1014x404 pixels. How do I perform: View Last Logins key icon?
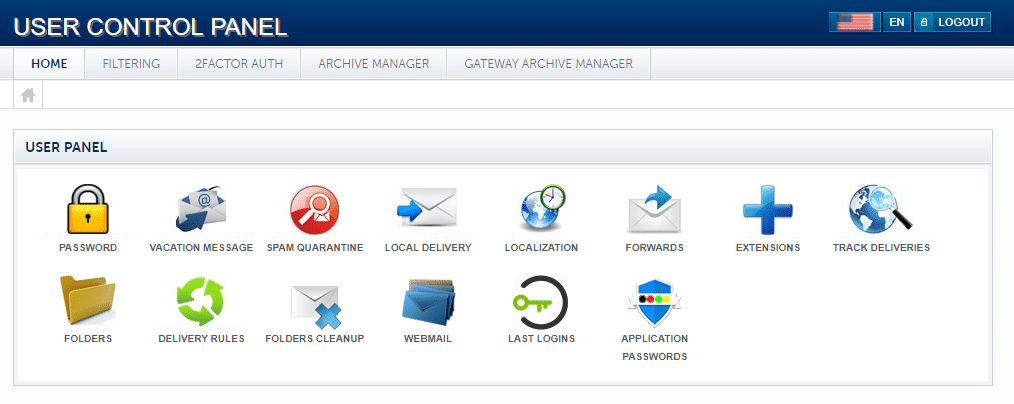(x=541, y=301)
